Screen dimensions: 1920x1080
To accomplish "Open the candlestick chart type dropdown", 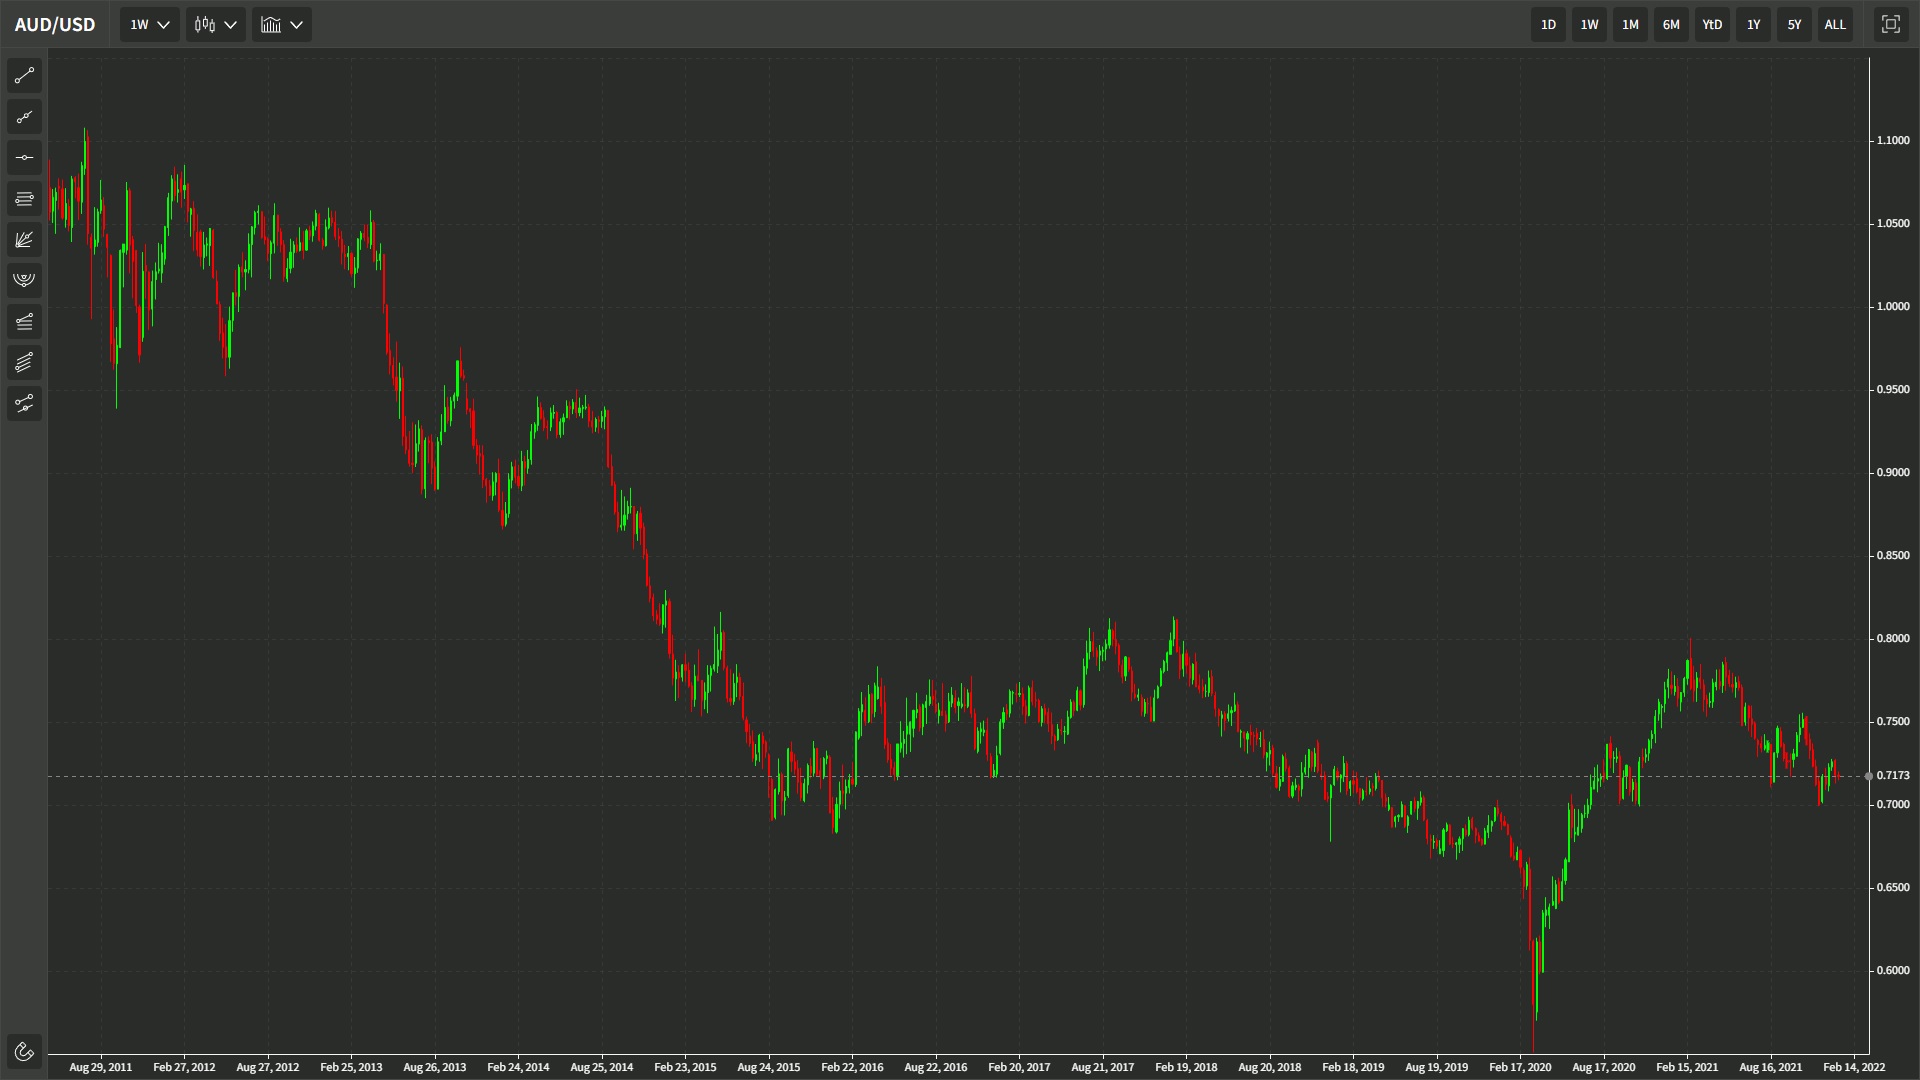I will click(215, 25).
